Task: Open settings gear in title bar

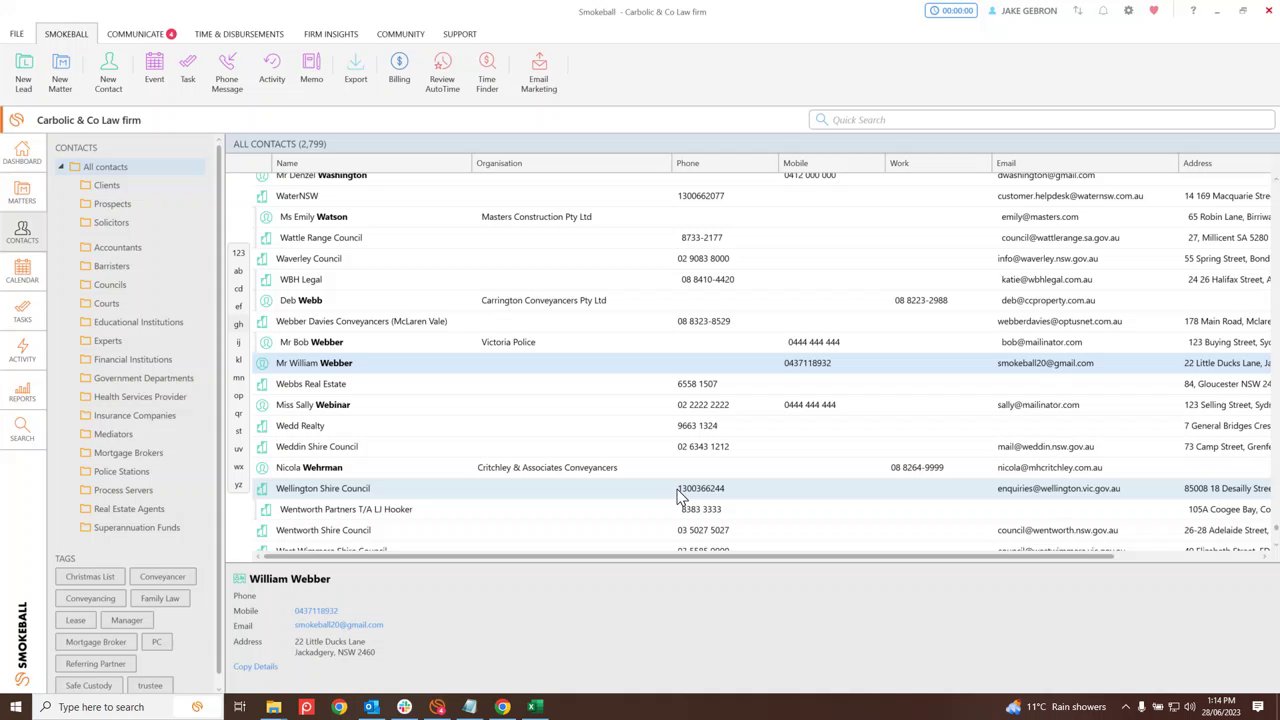Action: (x=1128, y=11)
